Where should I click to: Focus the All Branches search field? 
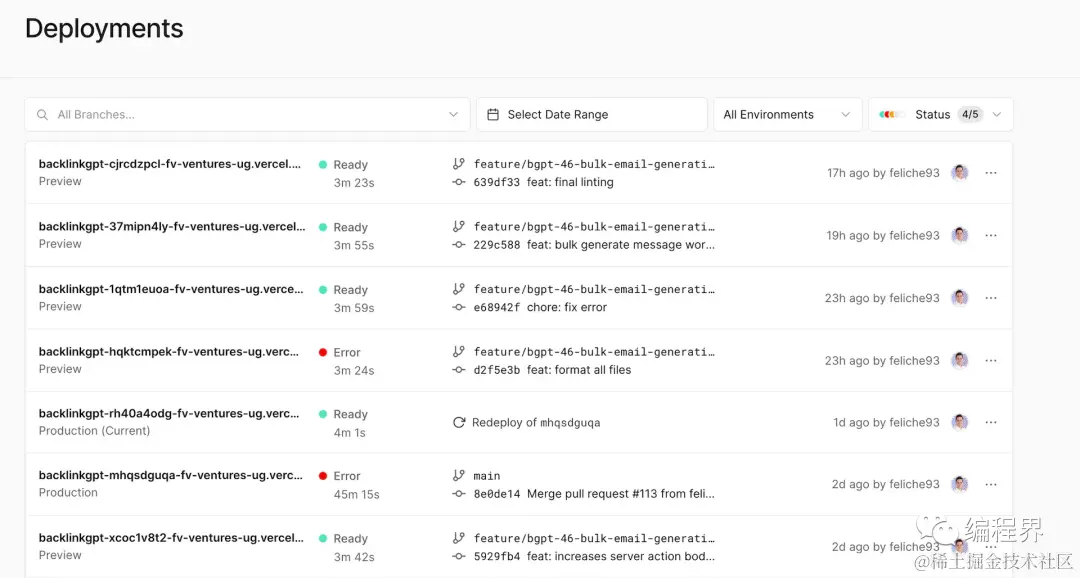click(247, 114)
